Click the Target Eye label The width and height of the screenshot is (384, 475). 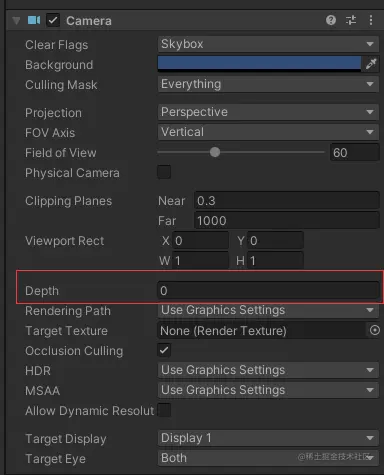pyautogui.click(x=56, y=459)
